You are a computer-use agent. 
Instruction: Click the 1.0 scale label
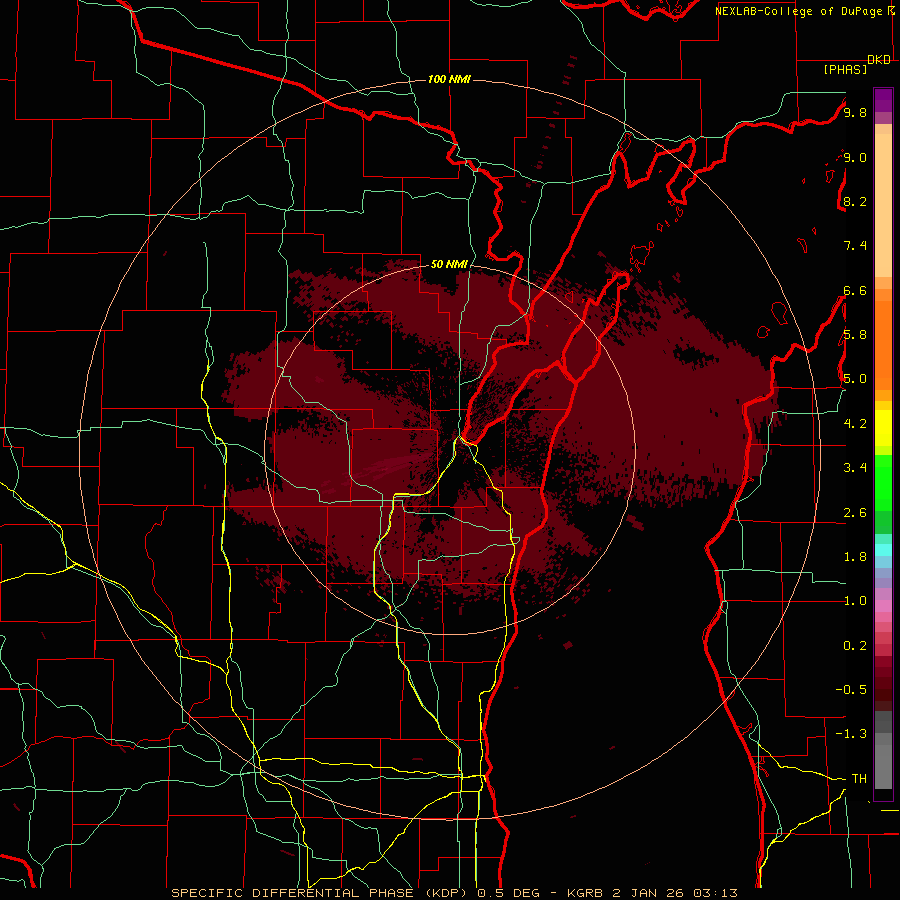(x=855, y=601)
